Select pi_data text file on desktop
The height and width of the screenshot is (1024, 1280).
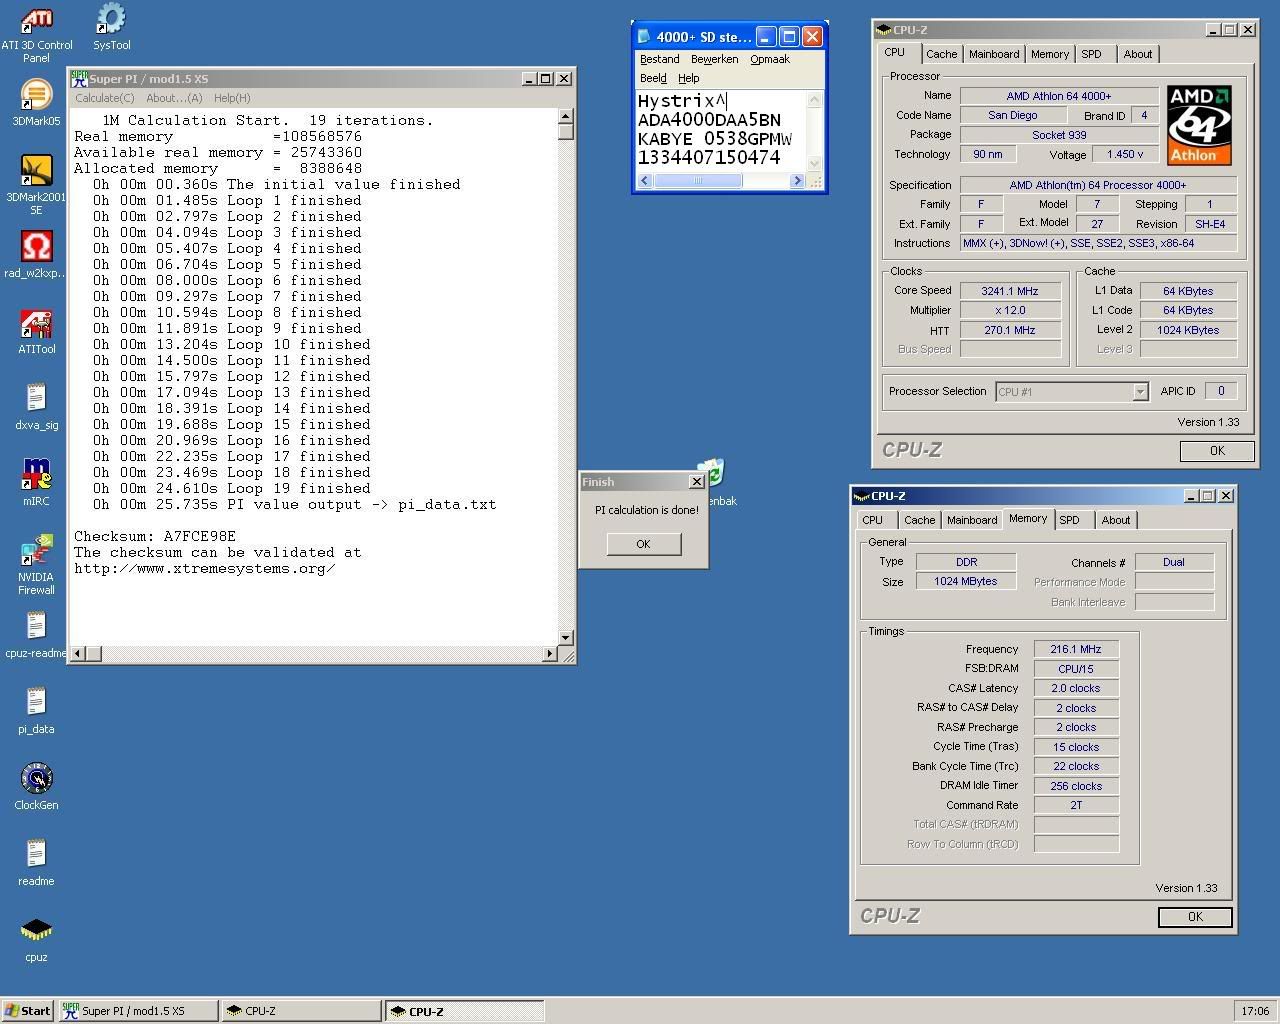tap(36, 703)
